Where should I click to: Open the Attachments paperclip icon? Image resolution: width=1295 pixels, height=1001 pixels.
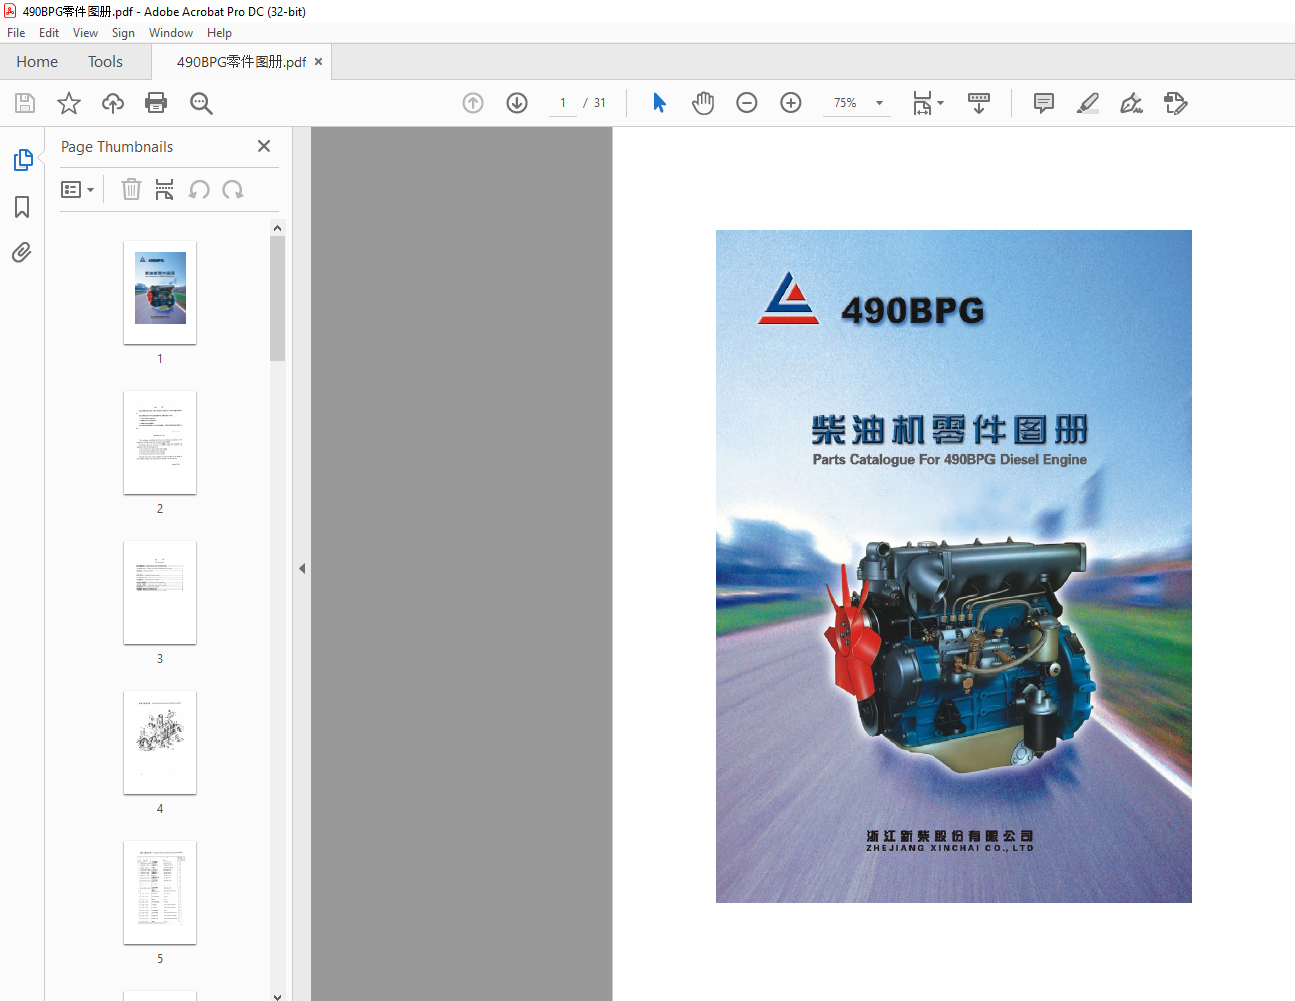[22, 252]
